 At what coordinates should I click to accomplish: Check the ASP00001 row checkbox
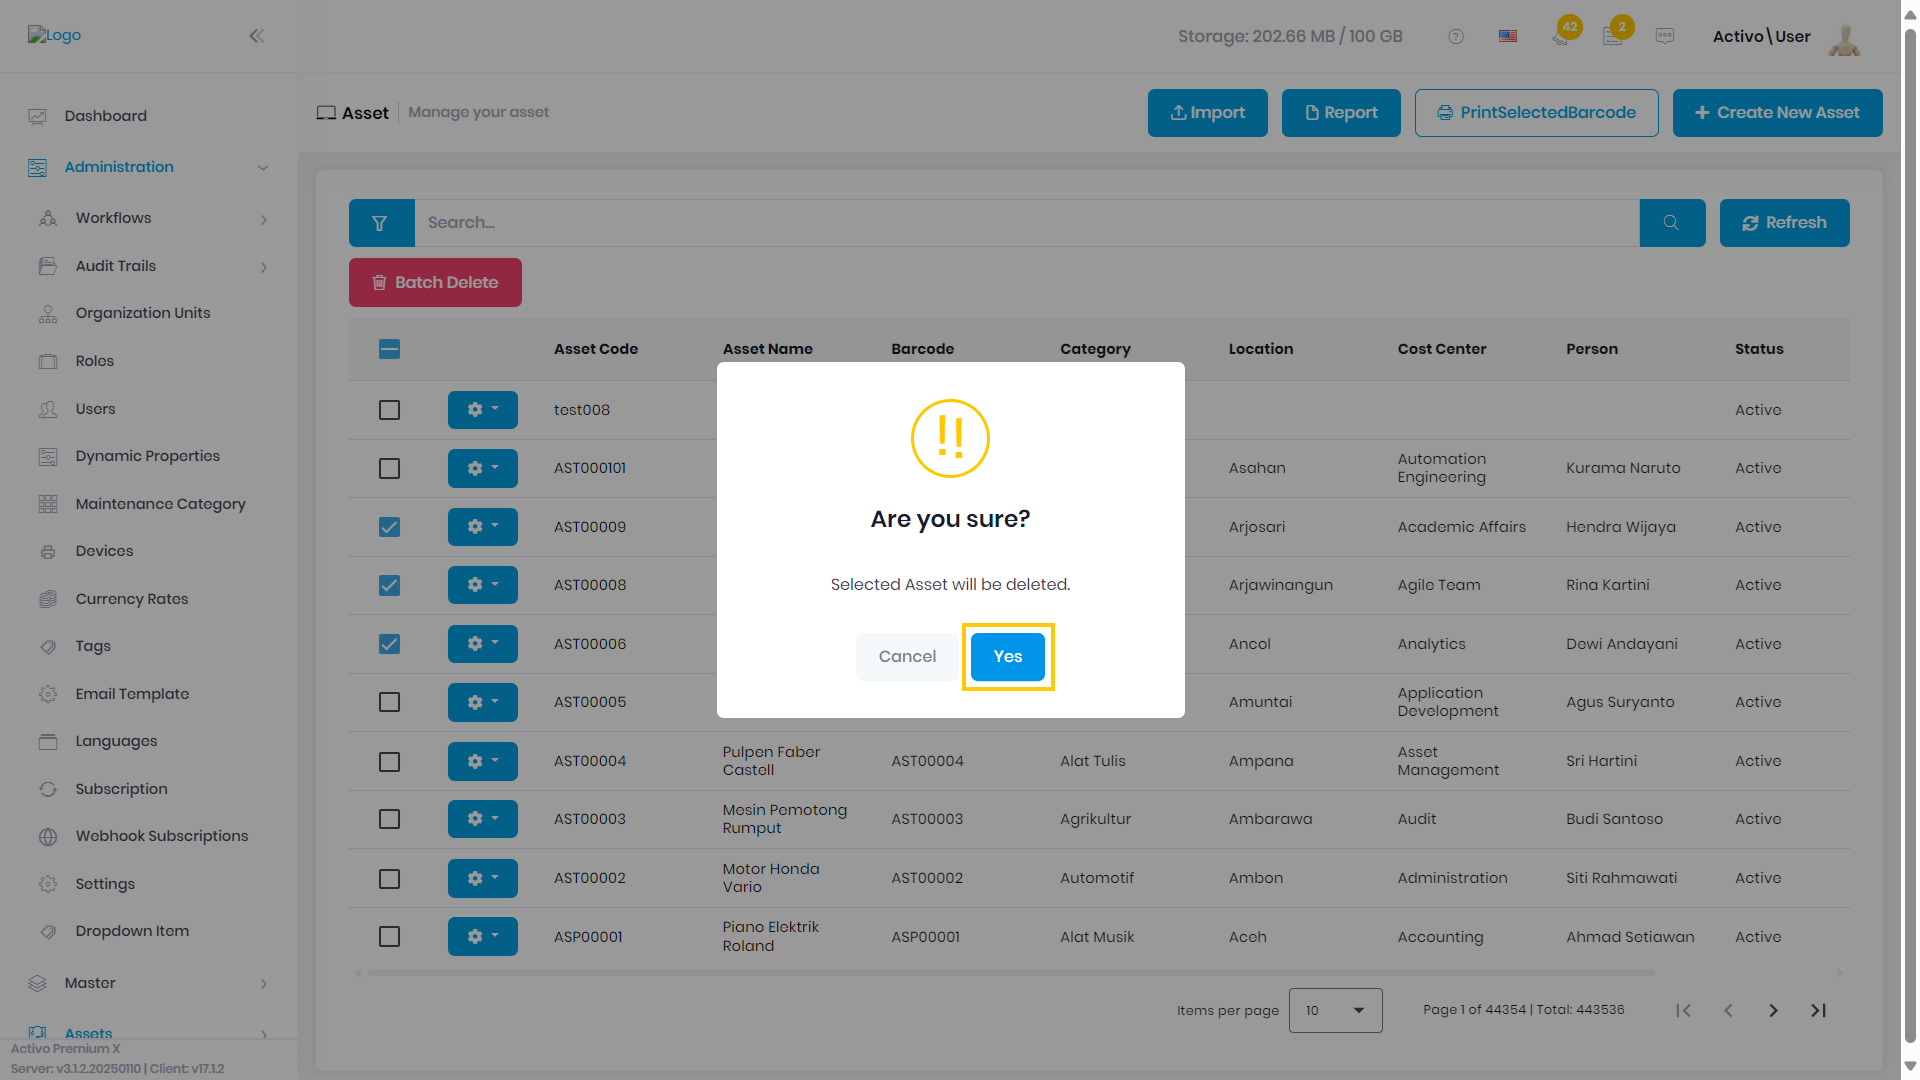(x=390, y=937)
